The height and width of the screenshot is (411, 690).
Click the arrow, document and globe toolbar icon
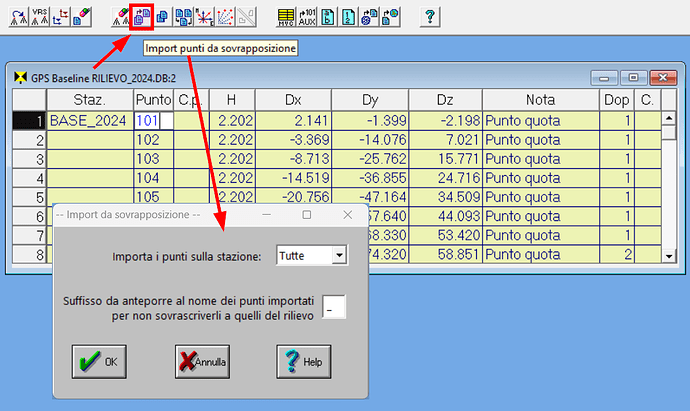click(390, 17)
